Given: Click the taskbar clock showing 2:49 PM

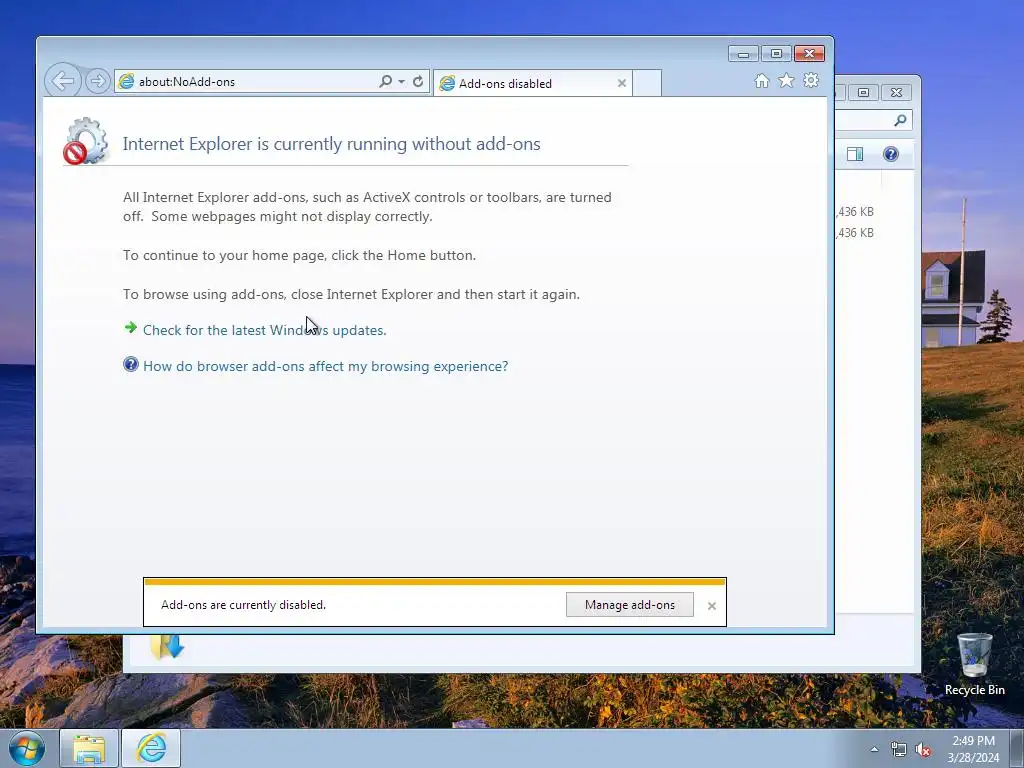Looking at the screenshot, I should [x=973, y=749].
